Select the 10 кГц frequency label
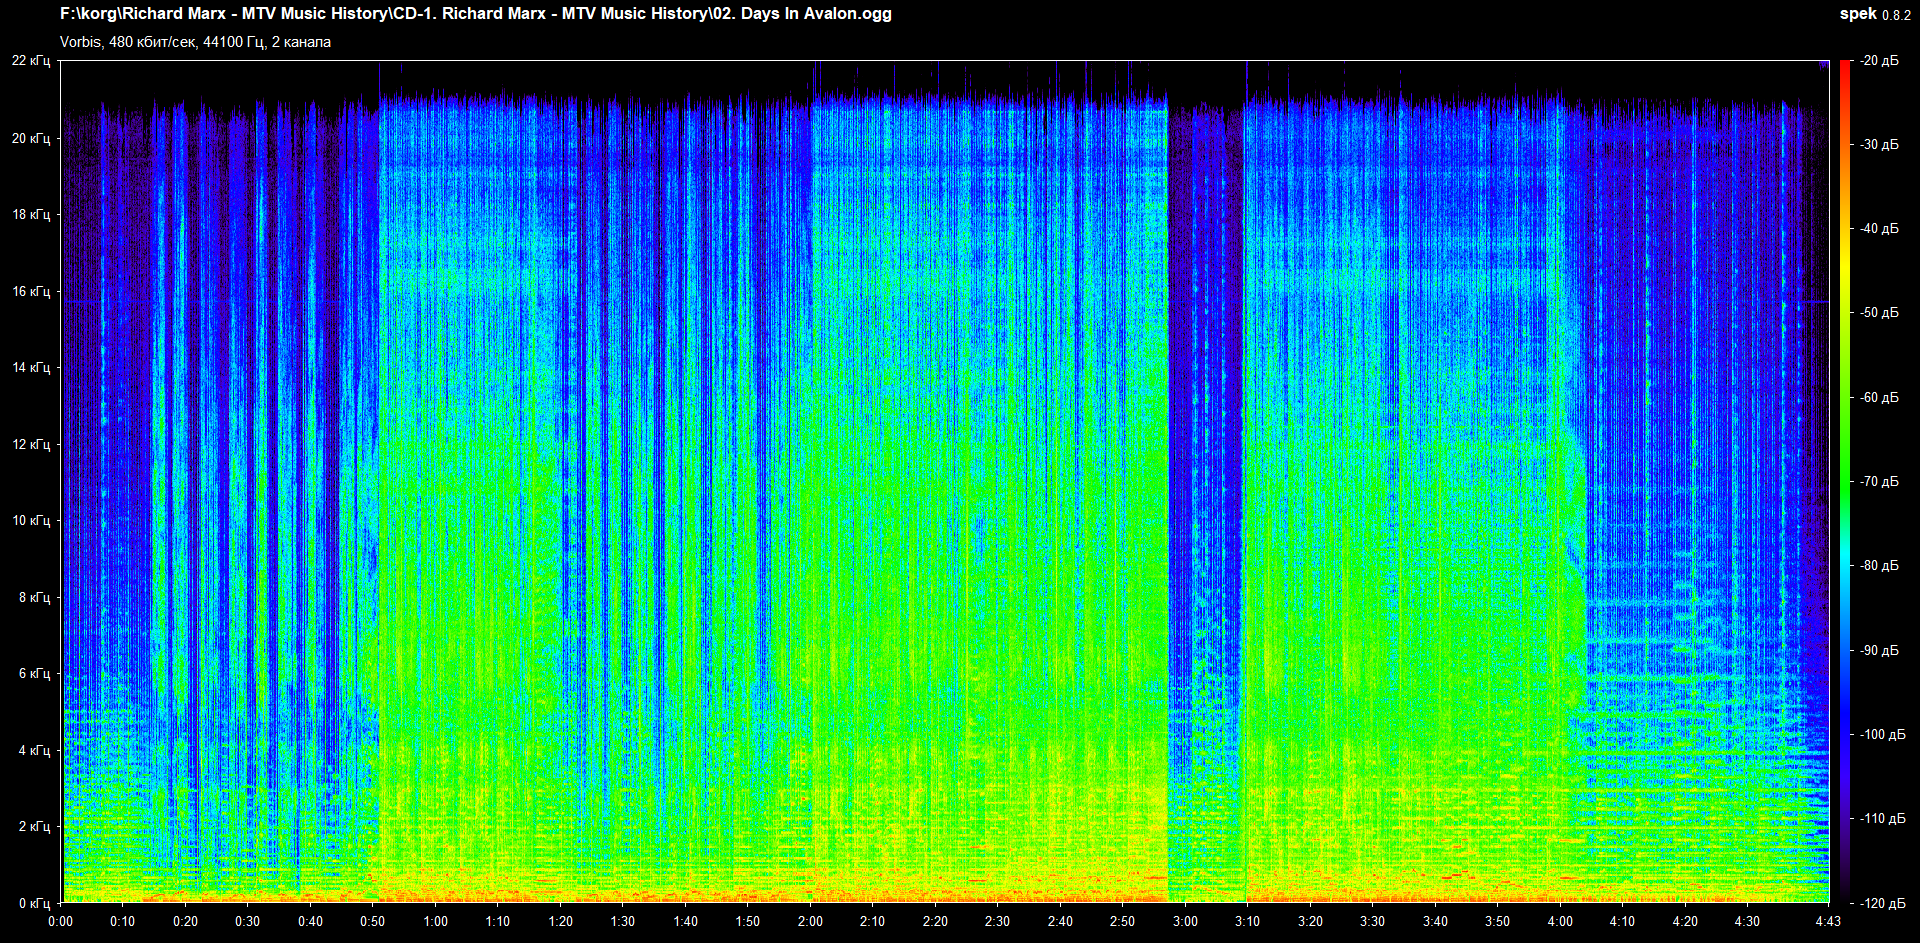The height and width of the screenshot is (943, 1920). coord(31,520)
